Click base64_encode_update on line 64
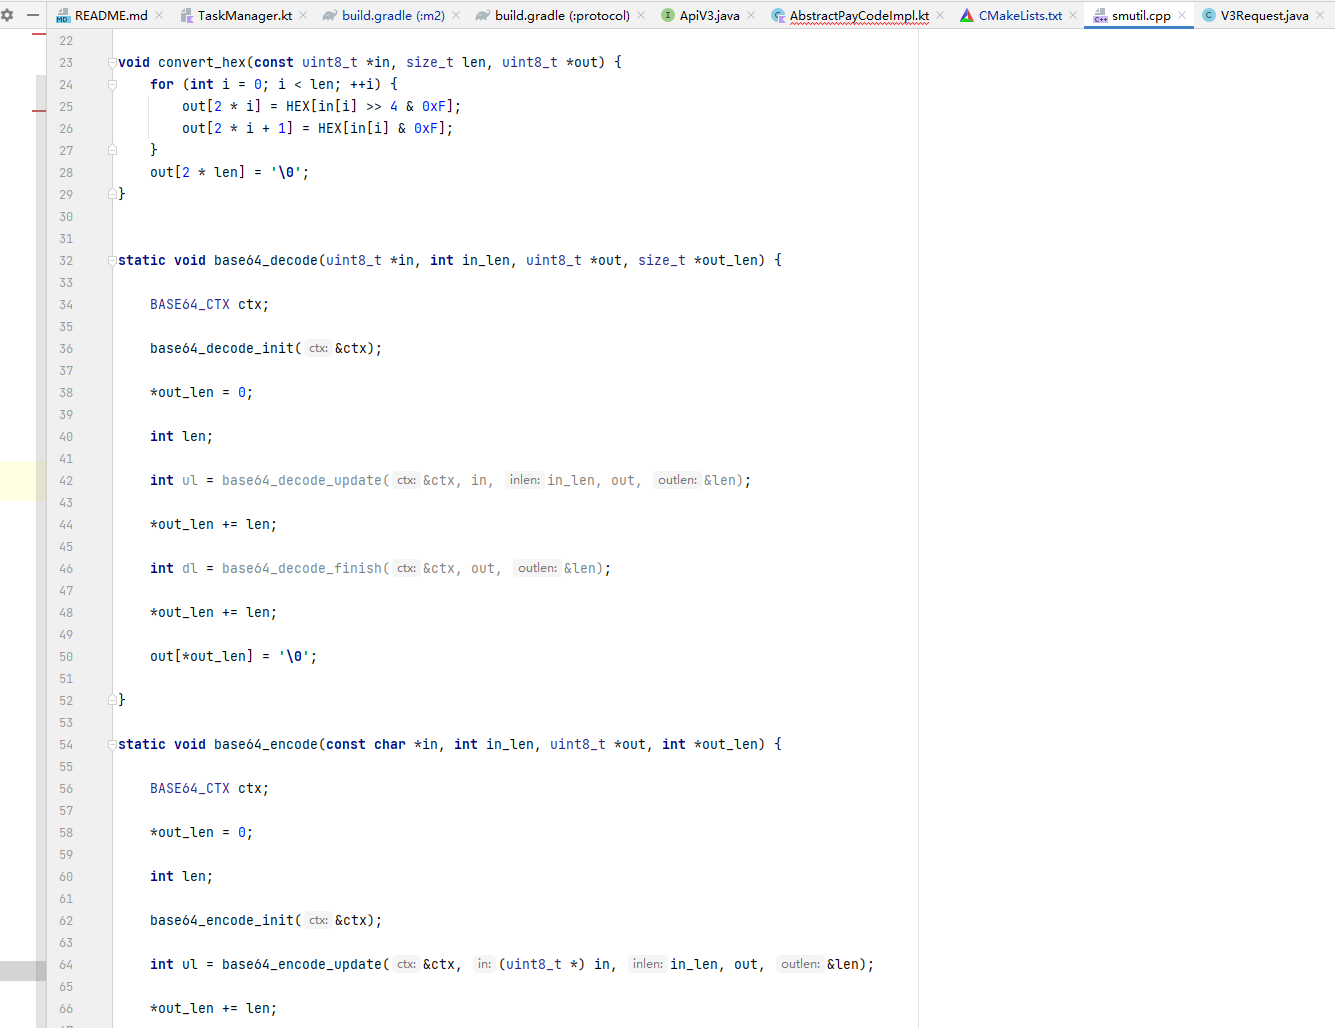 [302, 964]
